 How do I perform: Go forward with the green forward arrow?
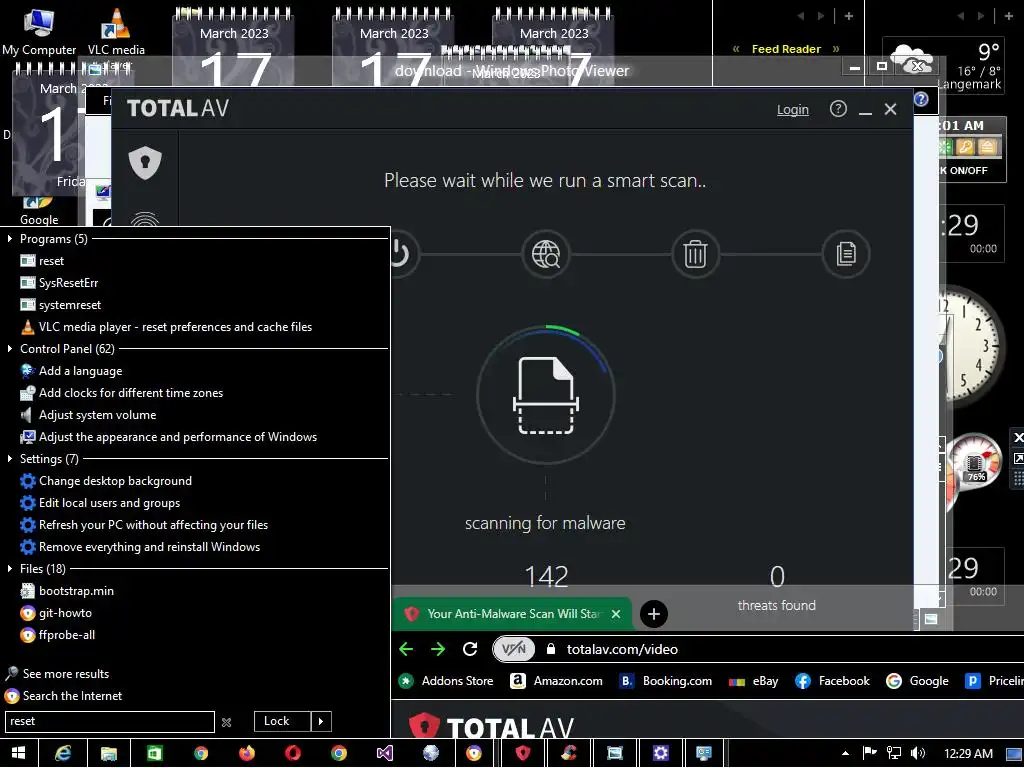click(438, 649)
